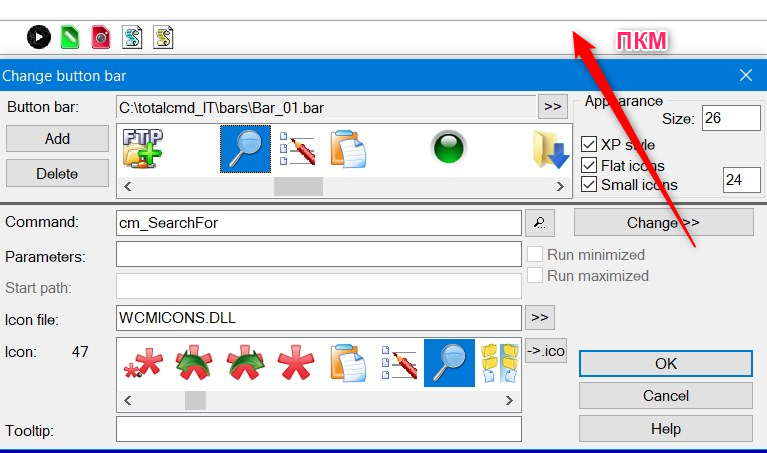Screen dimensions: 767x453
Task: Select the green LED light bar icon
Action: pos(448,147)
